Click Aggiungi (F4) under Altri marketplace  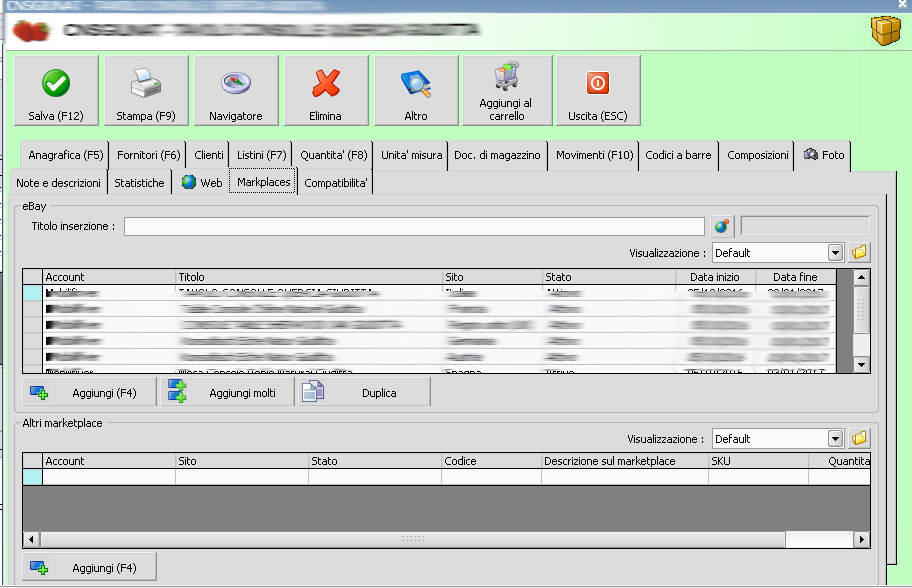[90, 568]
